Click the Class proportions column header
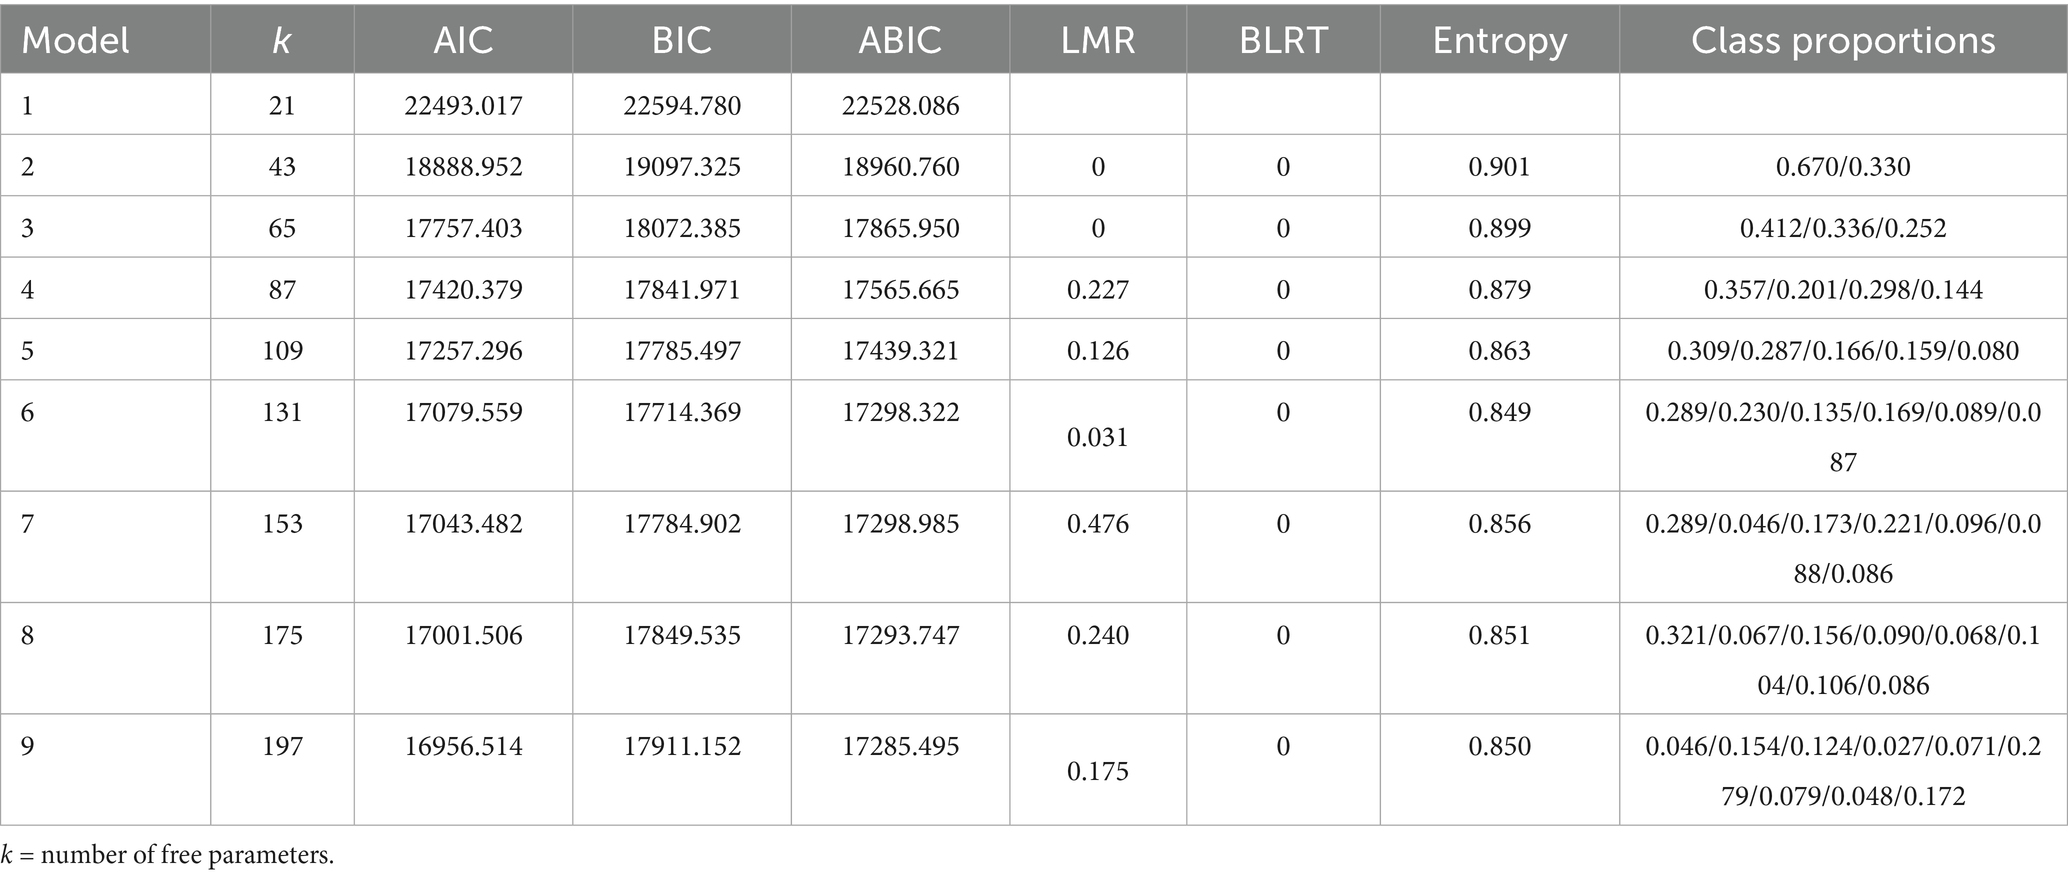2068x877 pixels. click(x=1843, y=41)
